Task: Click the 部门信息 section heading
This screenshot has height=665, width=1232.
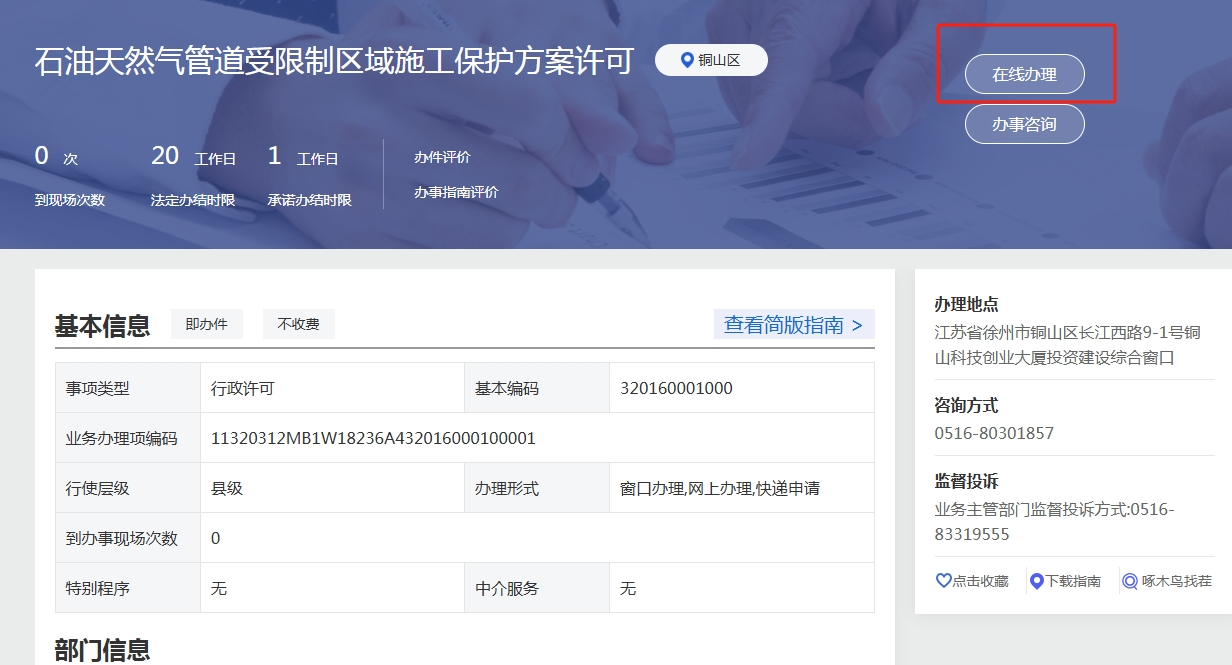Action: tap(102, 650)
